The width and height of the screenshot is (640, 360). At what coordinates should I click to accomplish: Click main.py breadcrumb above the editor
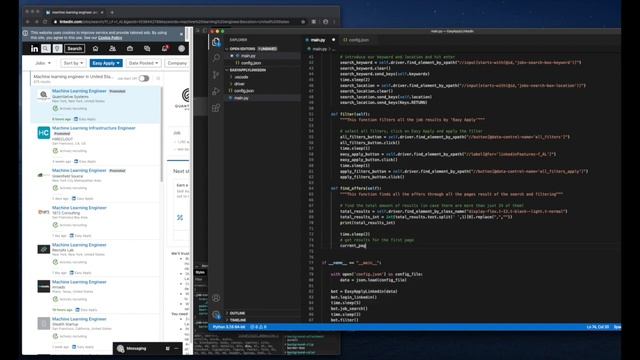pyautogui.click(x=319, y=49)
